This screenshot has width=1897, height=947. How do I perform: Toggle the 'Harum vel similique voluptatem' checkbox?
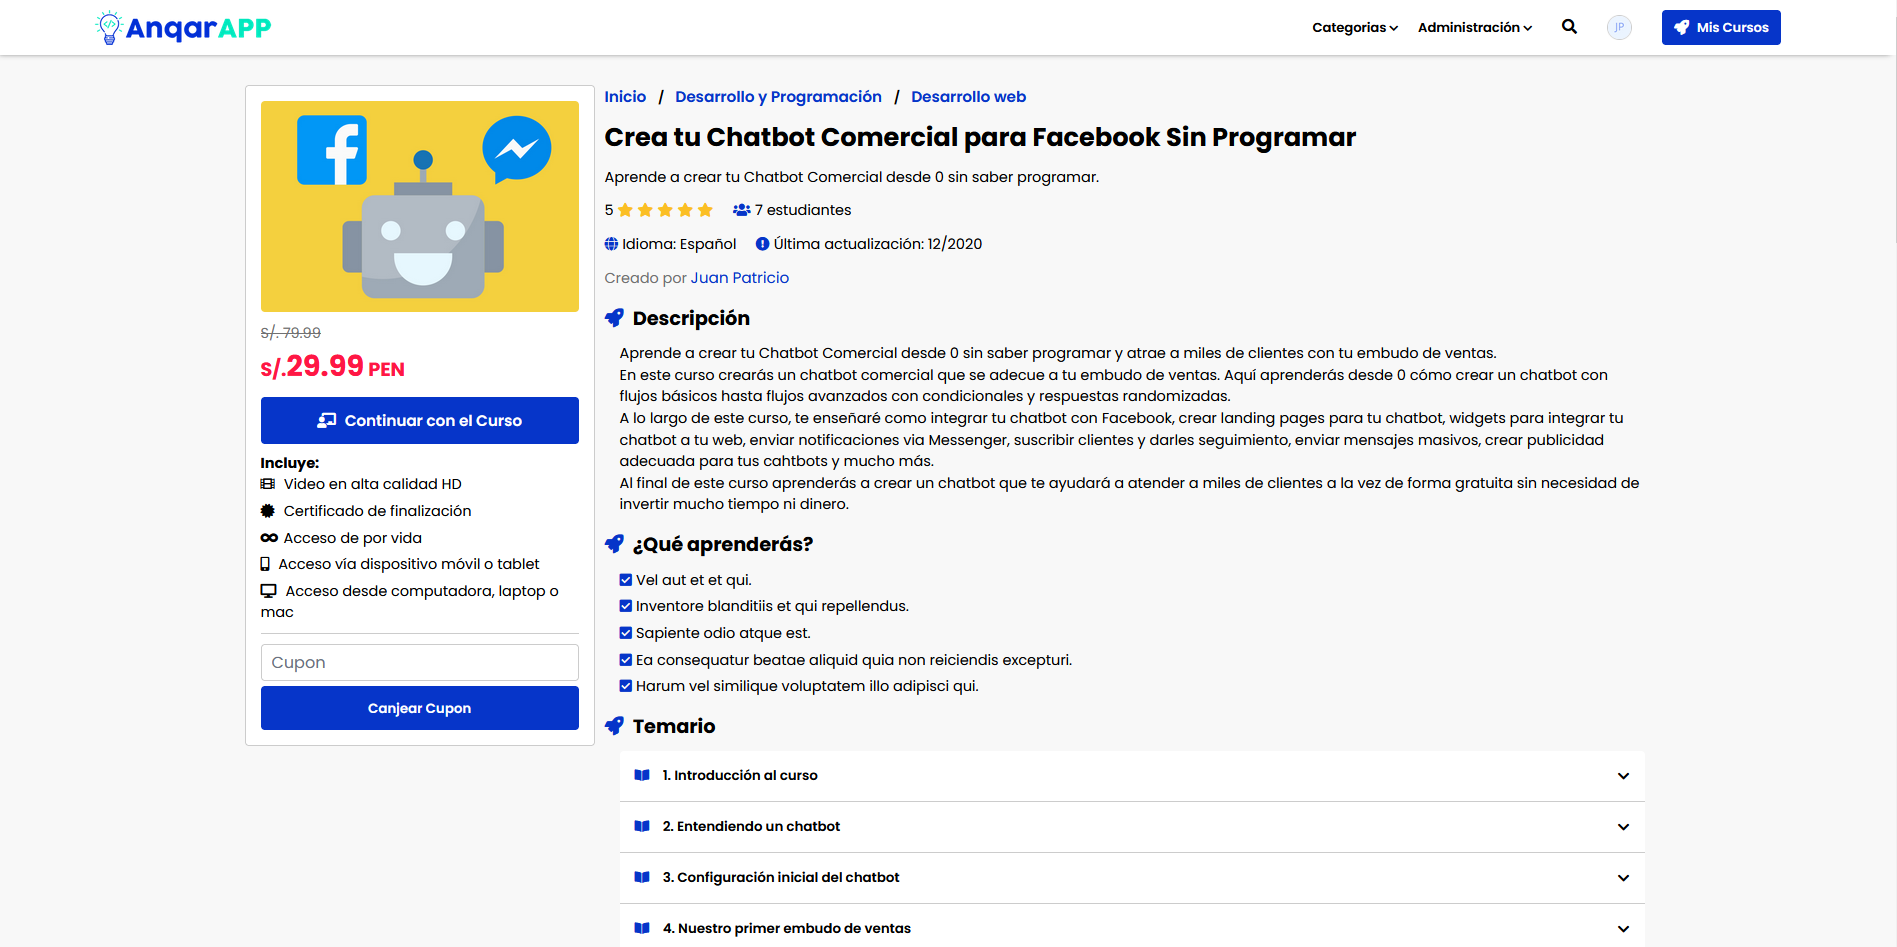pos(625,687)
